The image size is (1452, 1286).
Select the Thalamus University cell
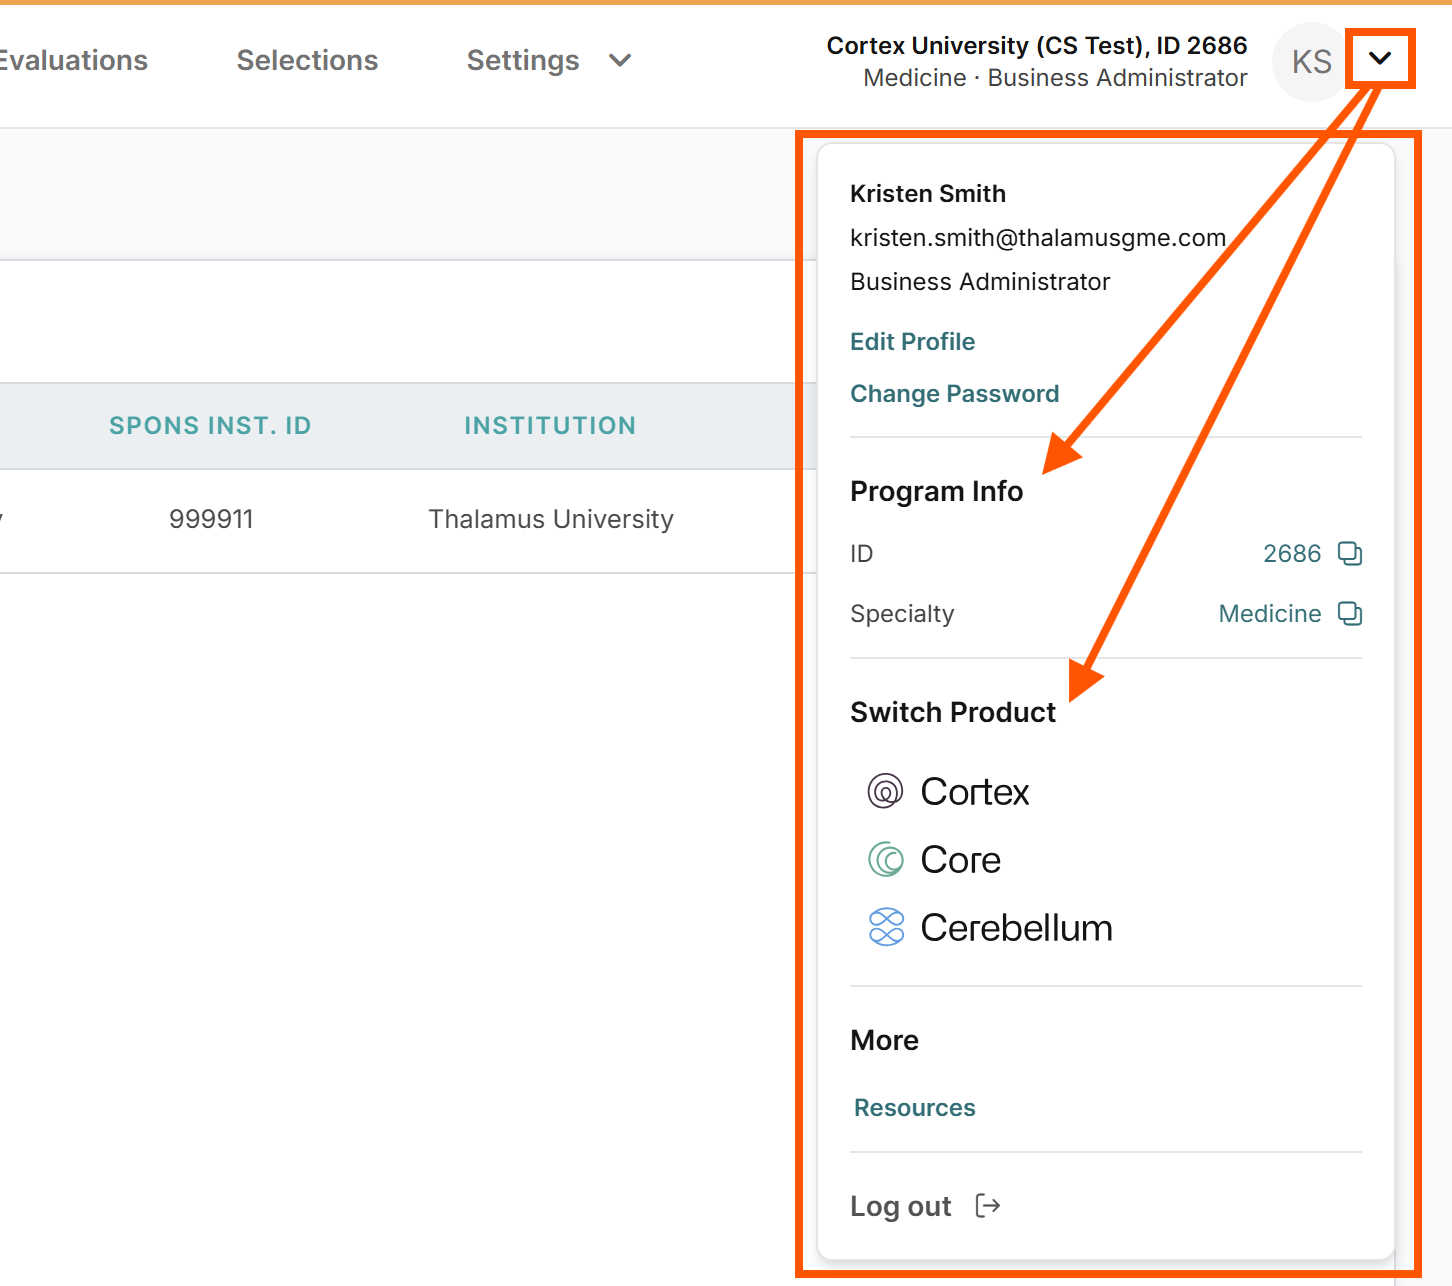(x=551, y=519)
